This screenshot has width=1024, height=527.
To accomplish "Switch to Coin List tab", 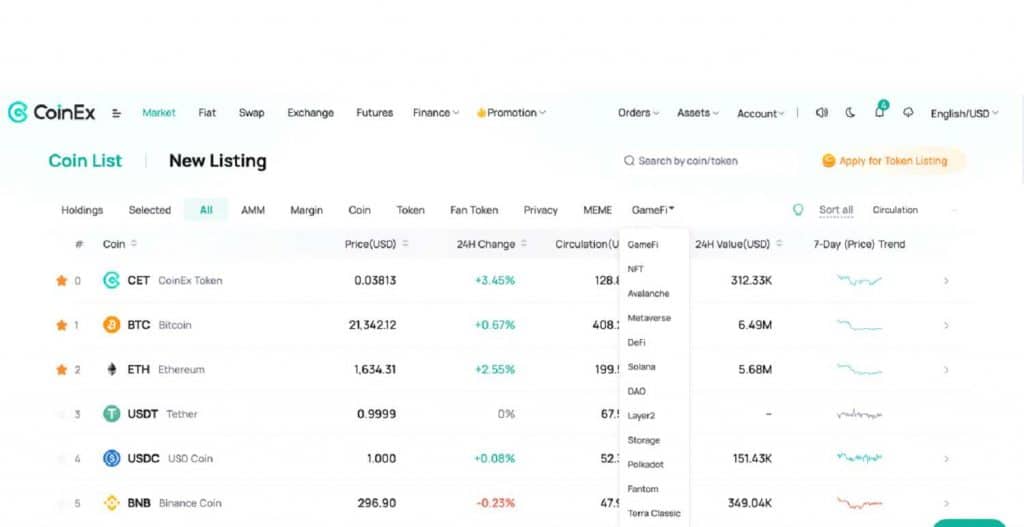I will click(x=85, y=161).
